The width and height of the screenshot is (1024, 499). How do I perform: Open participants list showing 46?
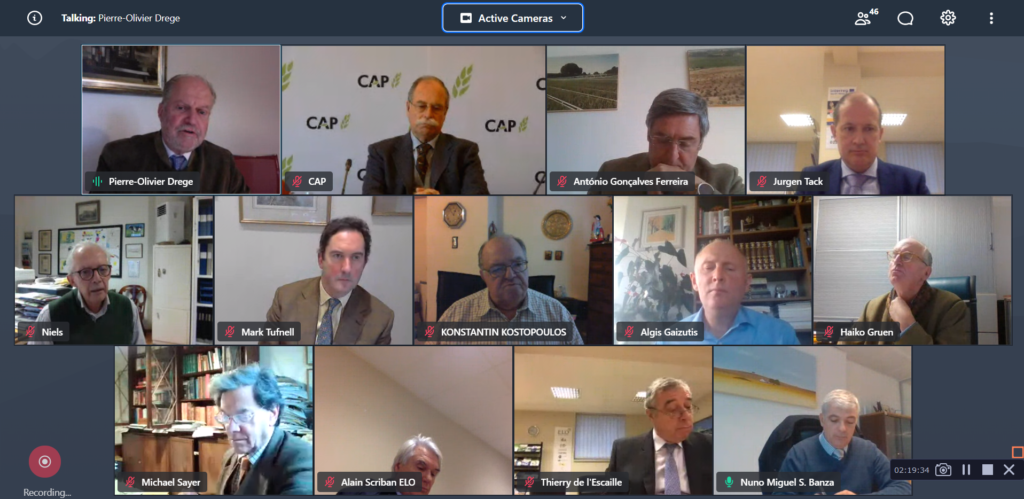866,18
